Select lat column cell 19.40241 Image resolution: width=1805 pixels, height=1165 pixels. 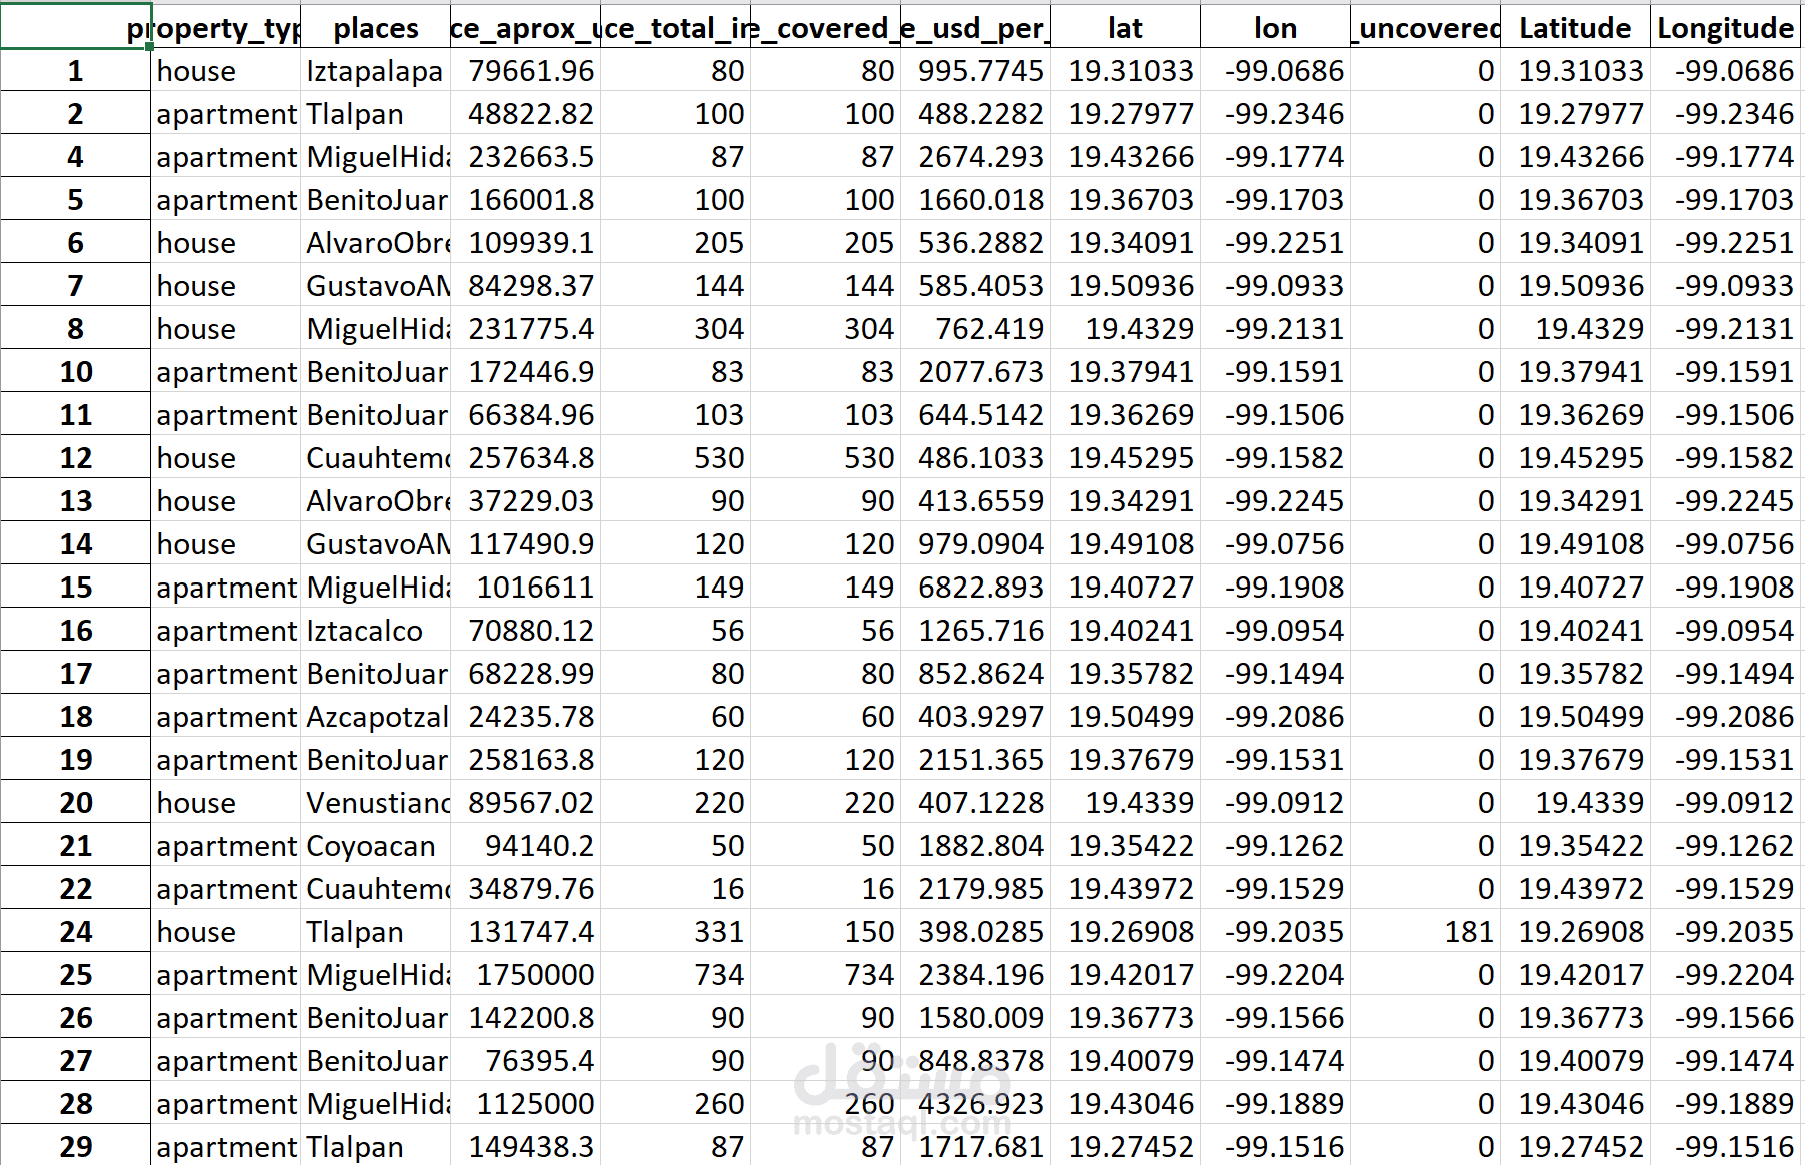1125,630
